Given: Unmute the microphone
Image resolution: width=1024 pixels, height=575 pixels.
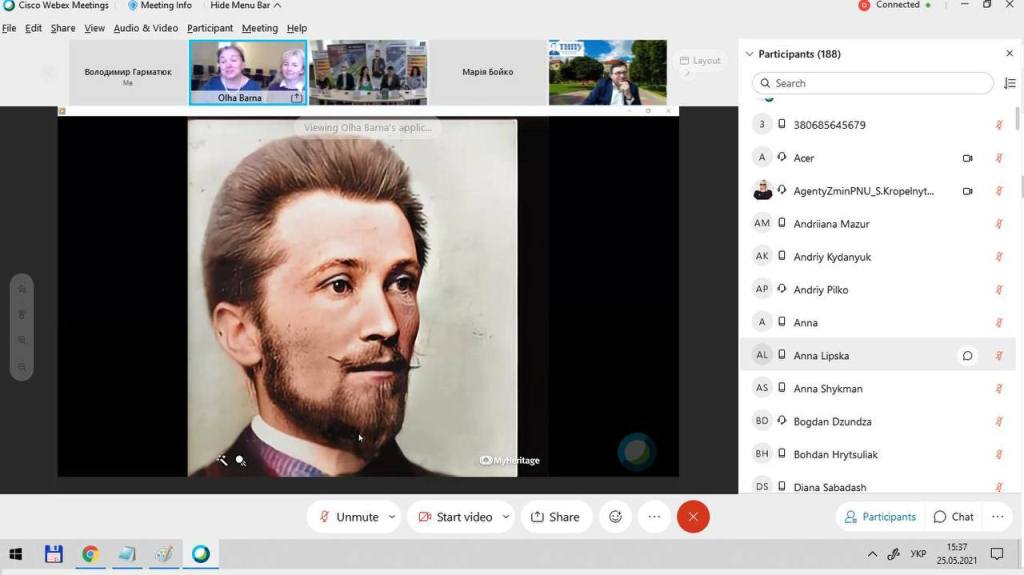Looking at the screenshot, I should 349,517.
